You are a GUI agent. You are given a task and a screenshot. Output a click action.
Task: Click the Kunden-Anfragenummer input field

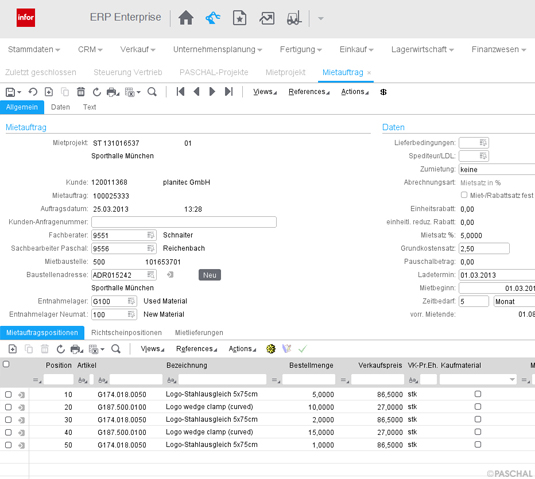click(x=184, y=222)
